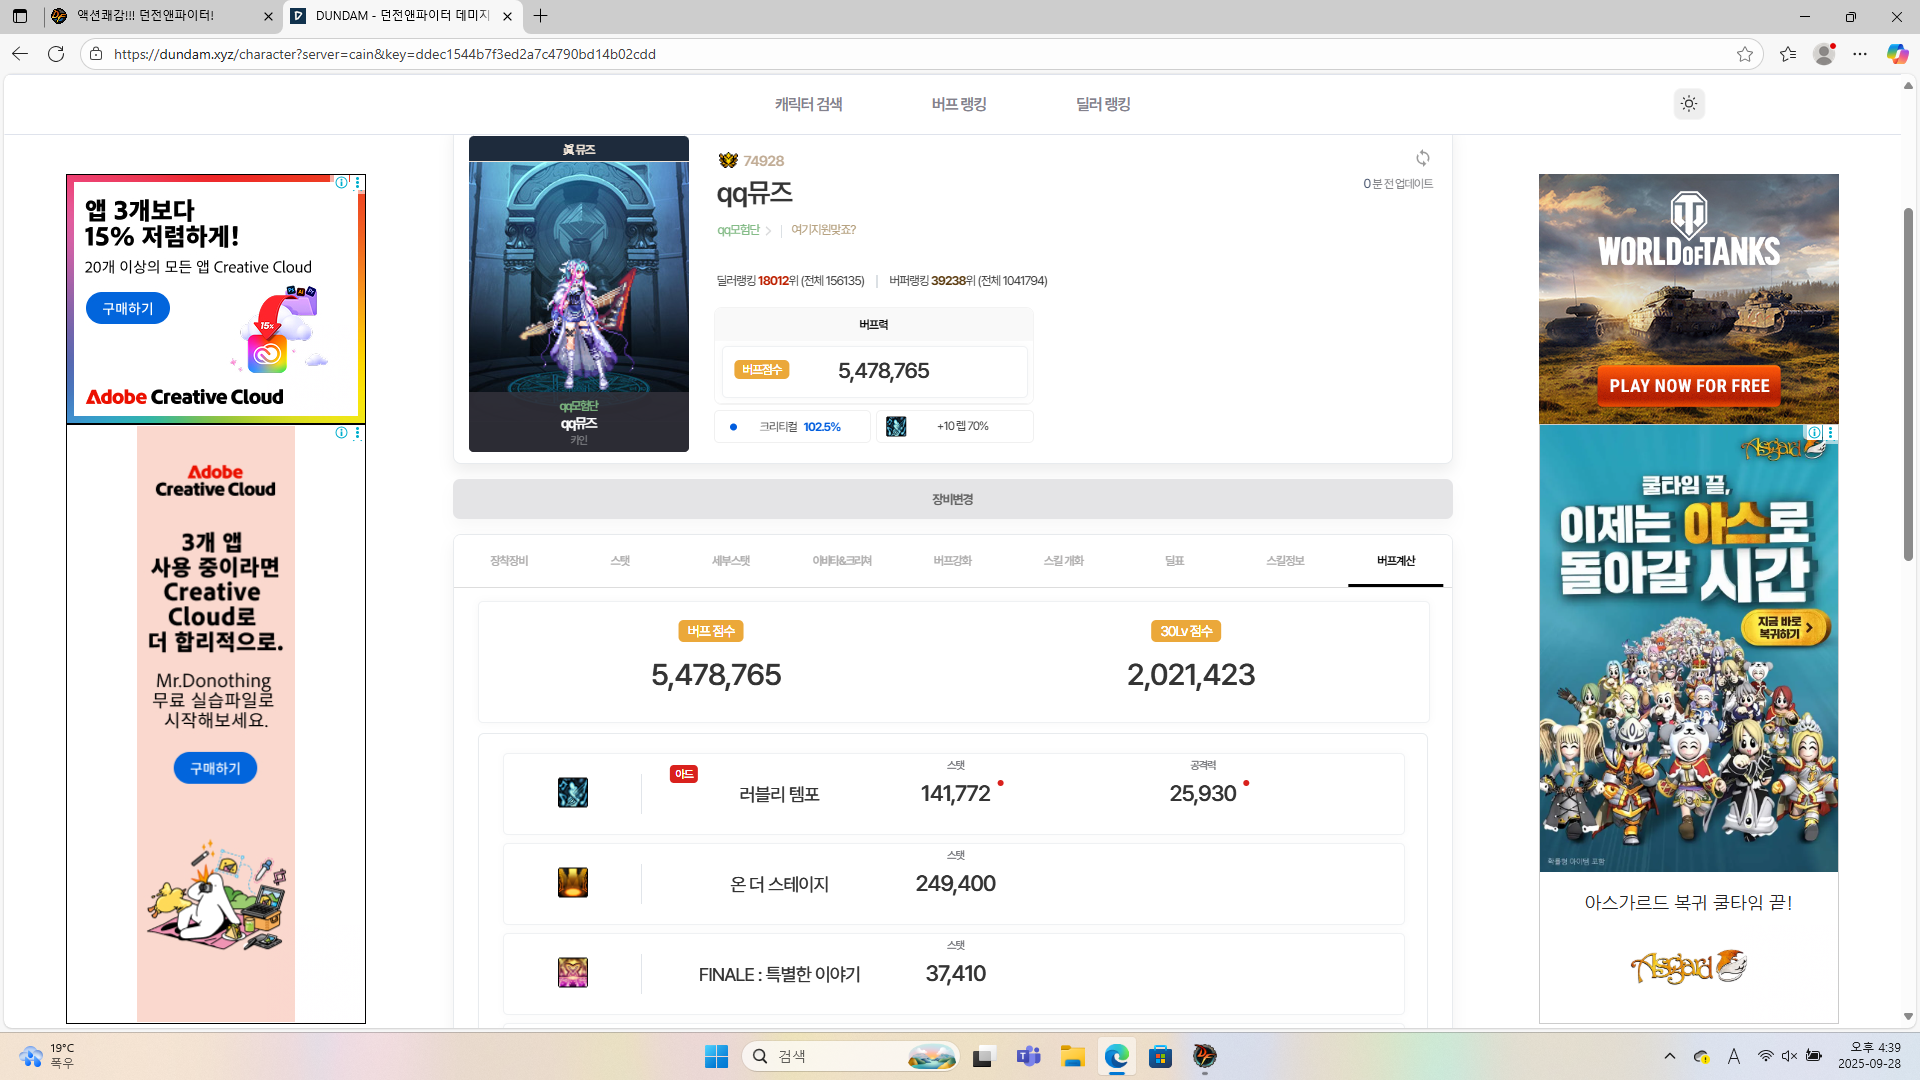Open Copilot icon in browser toolbar
The image size is (1920, 1080).
pos(1896,54)
